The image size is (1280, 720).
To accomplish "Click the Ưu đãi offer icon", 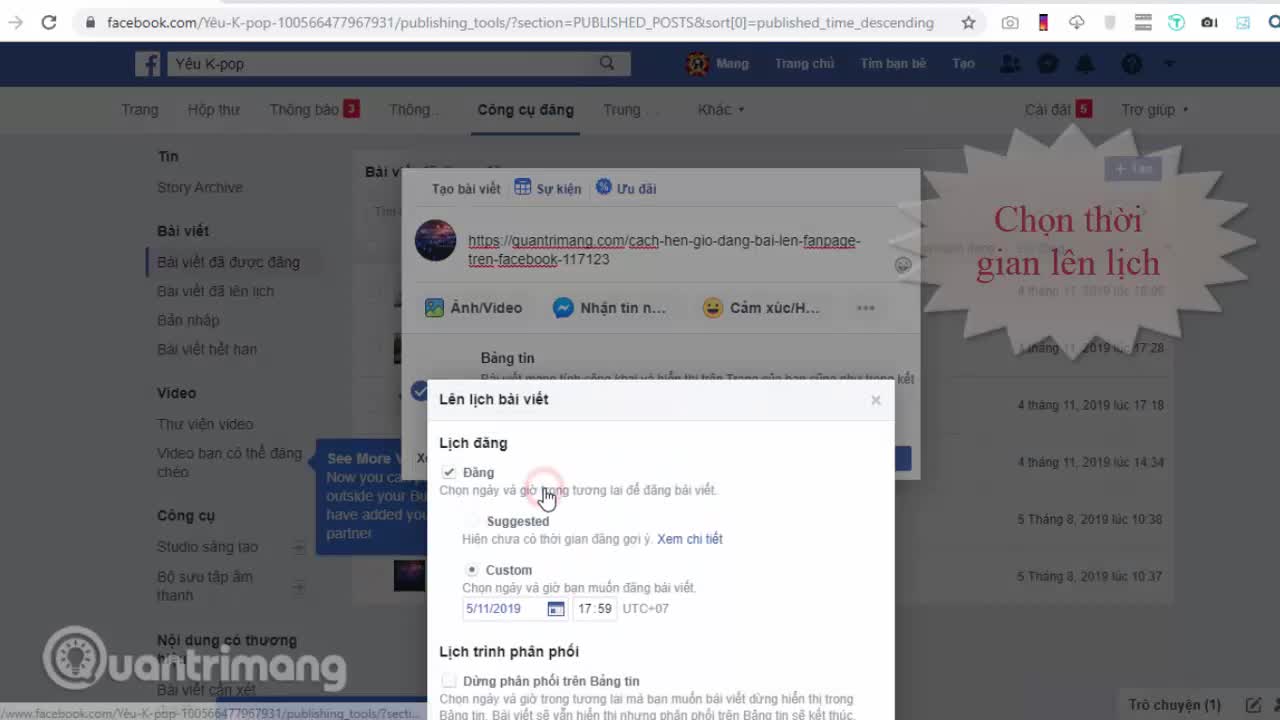I will tap(603, 187).
